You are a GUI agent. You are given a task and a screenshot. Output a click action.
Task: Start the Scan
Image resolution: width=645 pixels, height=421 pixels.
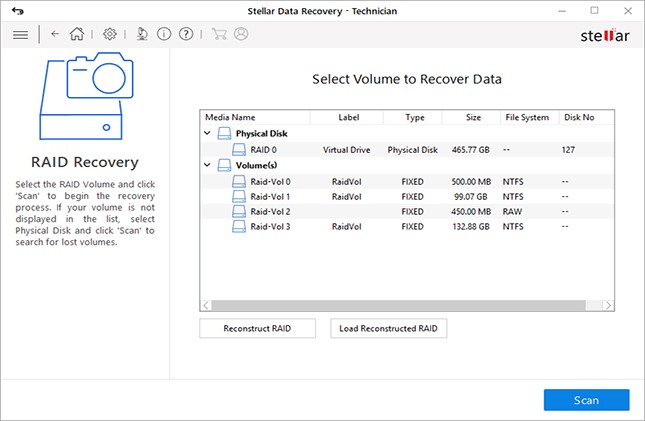(x=587, y=400)
